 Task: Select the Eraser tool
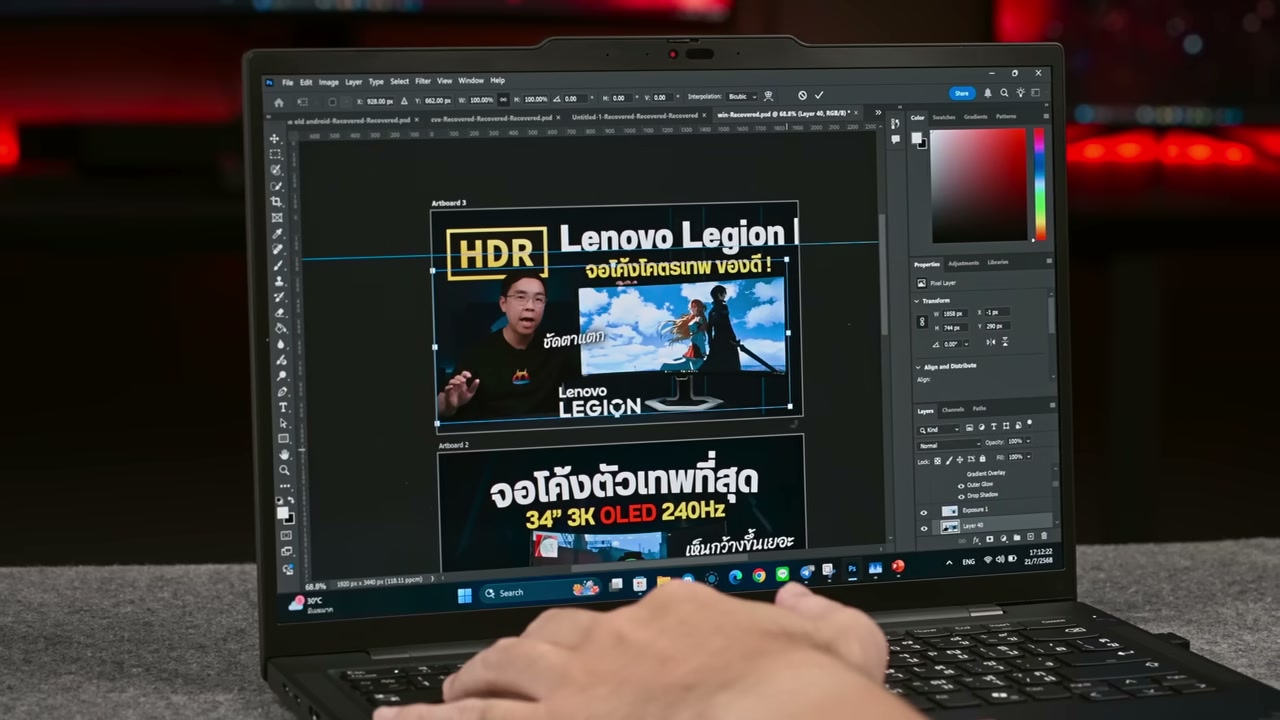click(280, 312)
